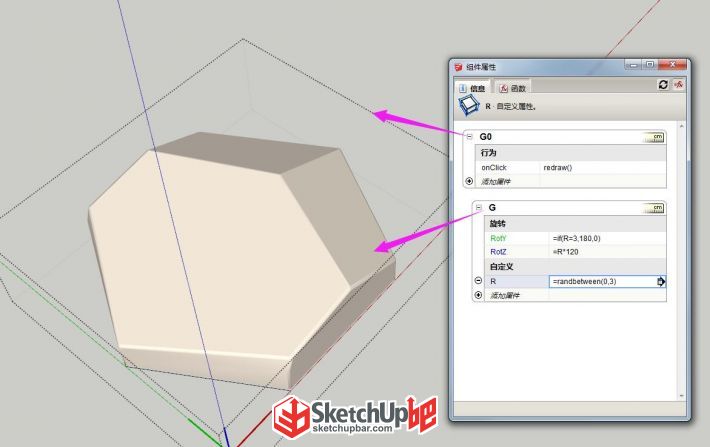Delete the R attribute via minus icon
Image resolution: width=710 pixels, height=447 pixels.
(x=478, y=281)
